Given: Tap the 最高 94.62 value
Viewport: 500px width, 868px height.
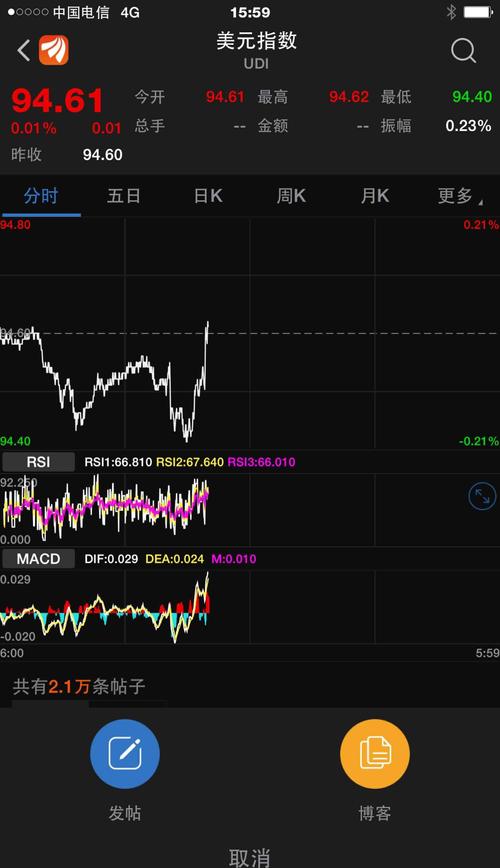Looking at the screenshot, I should (x=349, y=97).
